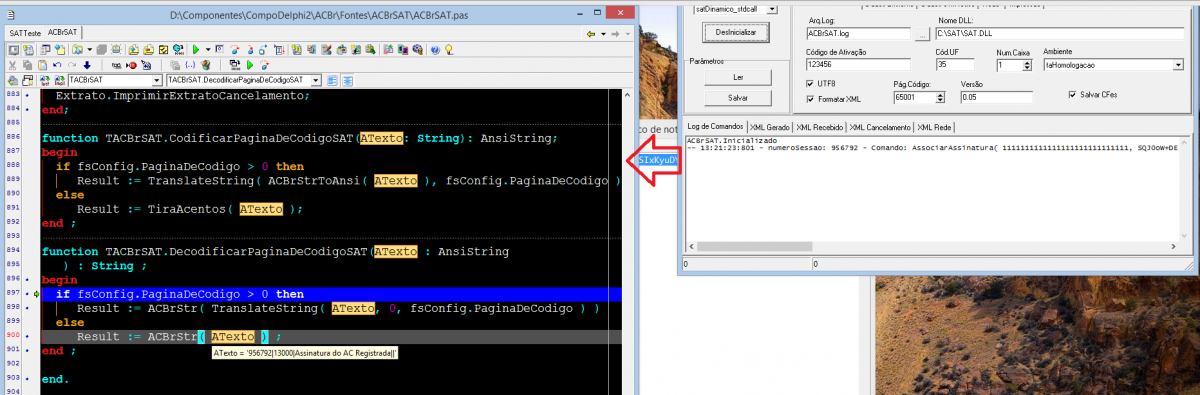This screenshot has height=395, width=1200.
Task: Click the blue list icon right of method combo
Action: coord(331,80)
